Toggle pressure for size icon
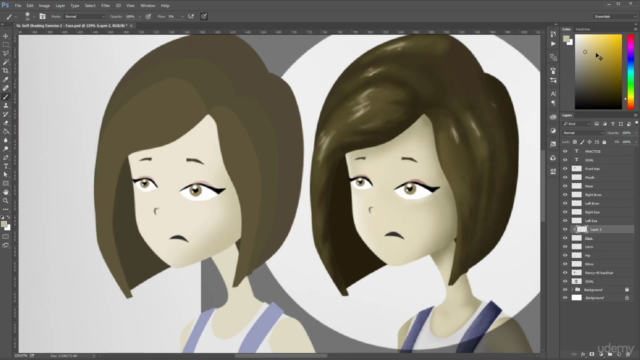Screen dimensions: 640x360 (x=204, y=16)
